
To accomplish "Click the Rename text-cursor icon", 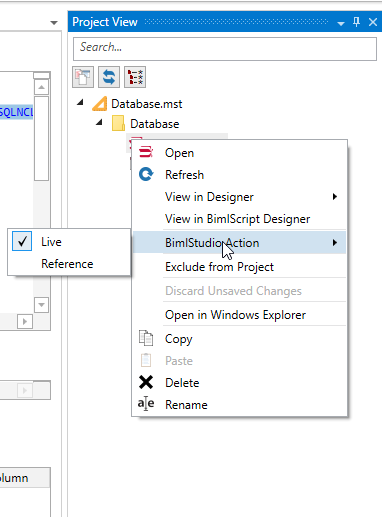I will click(x=146, y=404).
